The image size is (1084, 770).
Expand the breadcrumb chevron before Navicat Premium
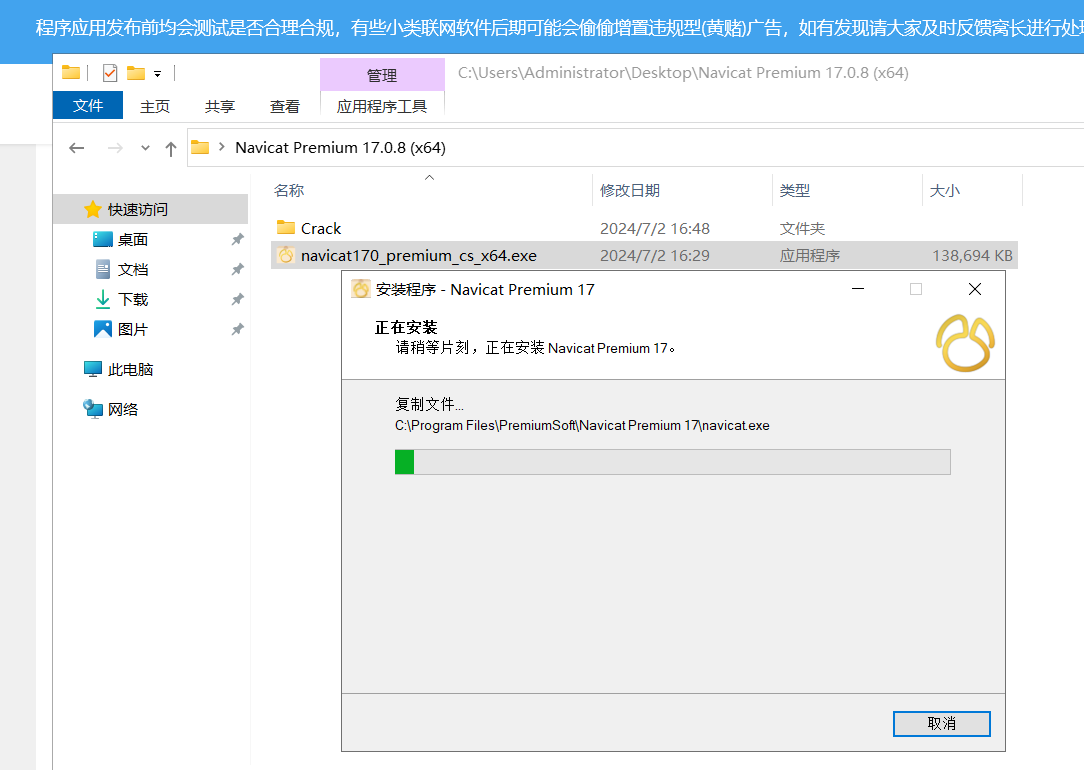221,147
